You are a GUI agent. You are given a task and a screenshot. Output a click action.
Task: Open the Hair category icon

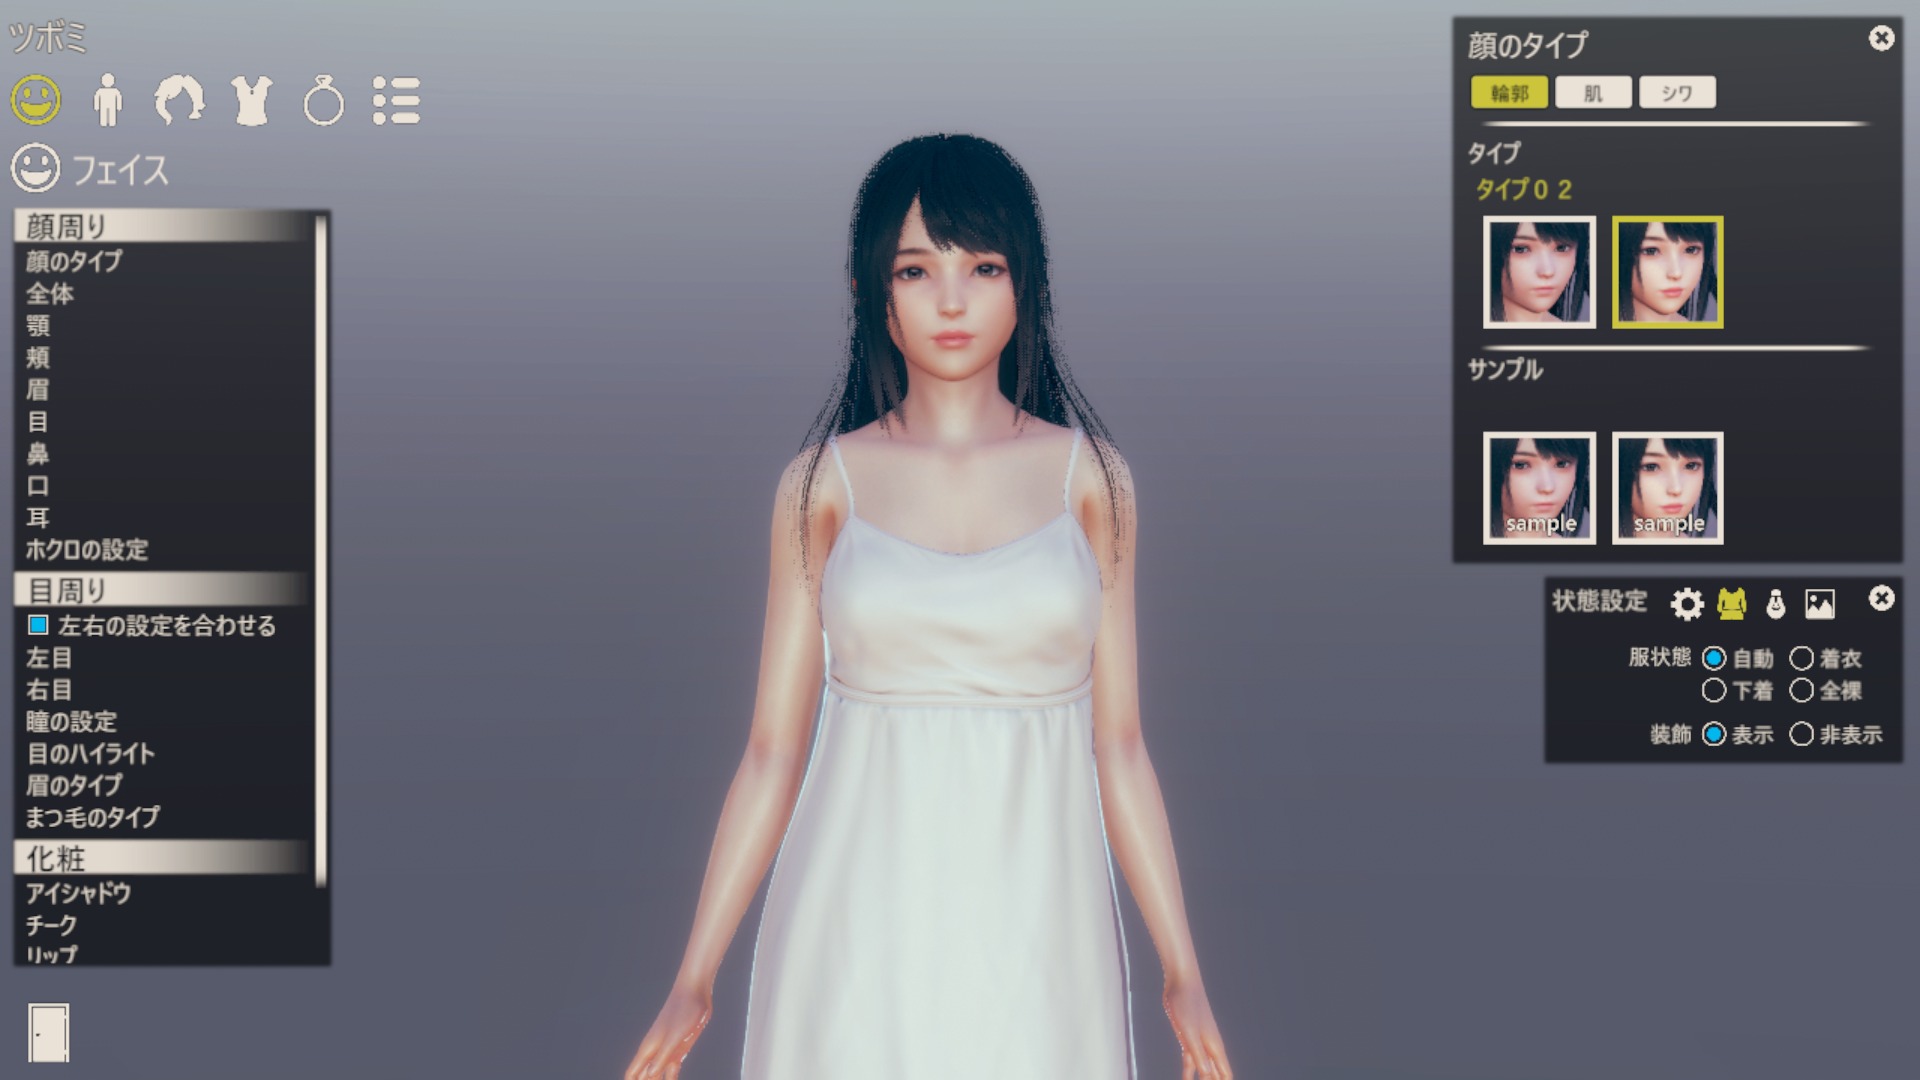pyautogui.click(x=179, y=100)
